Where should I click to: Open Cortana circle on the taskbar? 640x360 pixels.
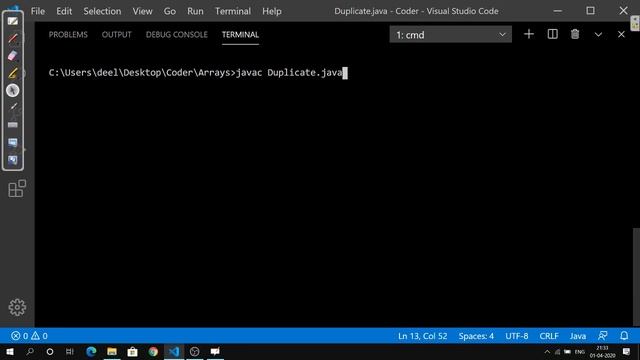50,351
